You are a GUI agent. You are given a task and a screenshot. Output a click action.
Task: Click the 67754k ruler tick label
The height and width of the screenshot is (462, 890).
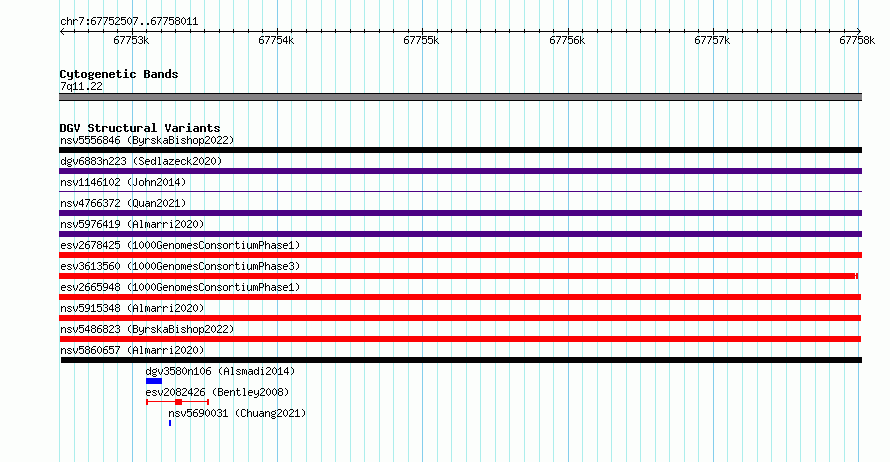click(x=276, y=40)
